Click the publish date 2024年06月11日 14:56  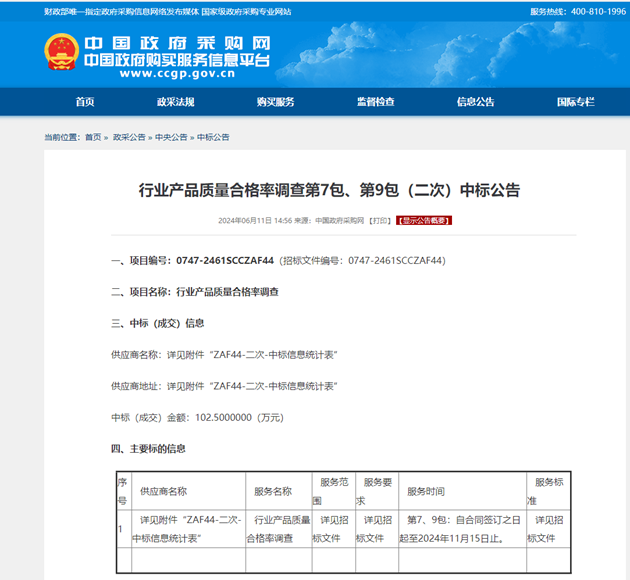[255, 221]
